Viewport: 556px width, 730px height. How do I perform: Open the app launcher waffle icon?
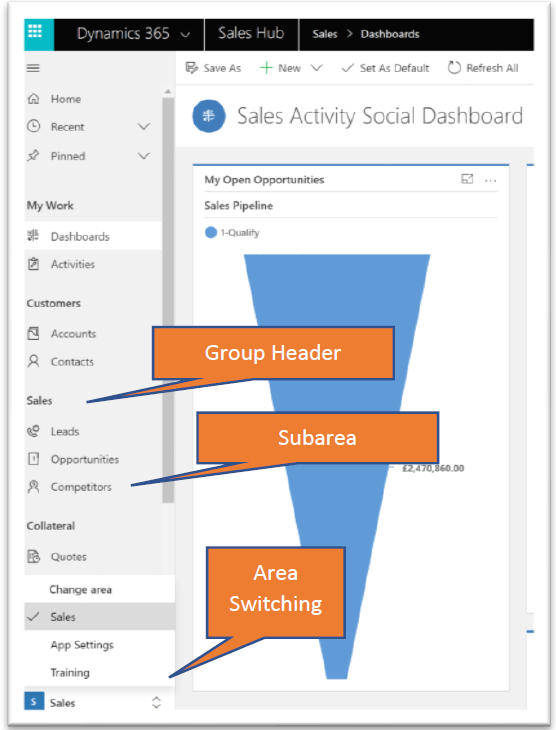pos(35,34)
